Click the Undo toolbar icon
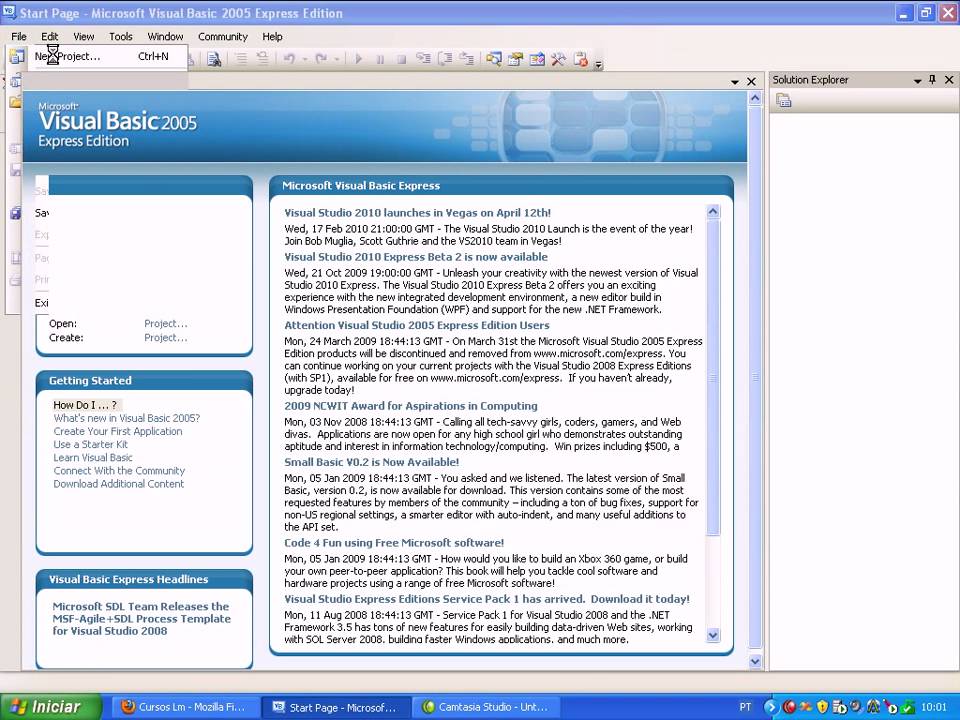960x720 pixels. (290, 59)
